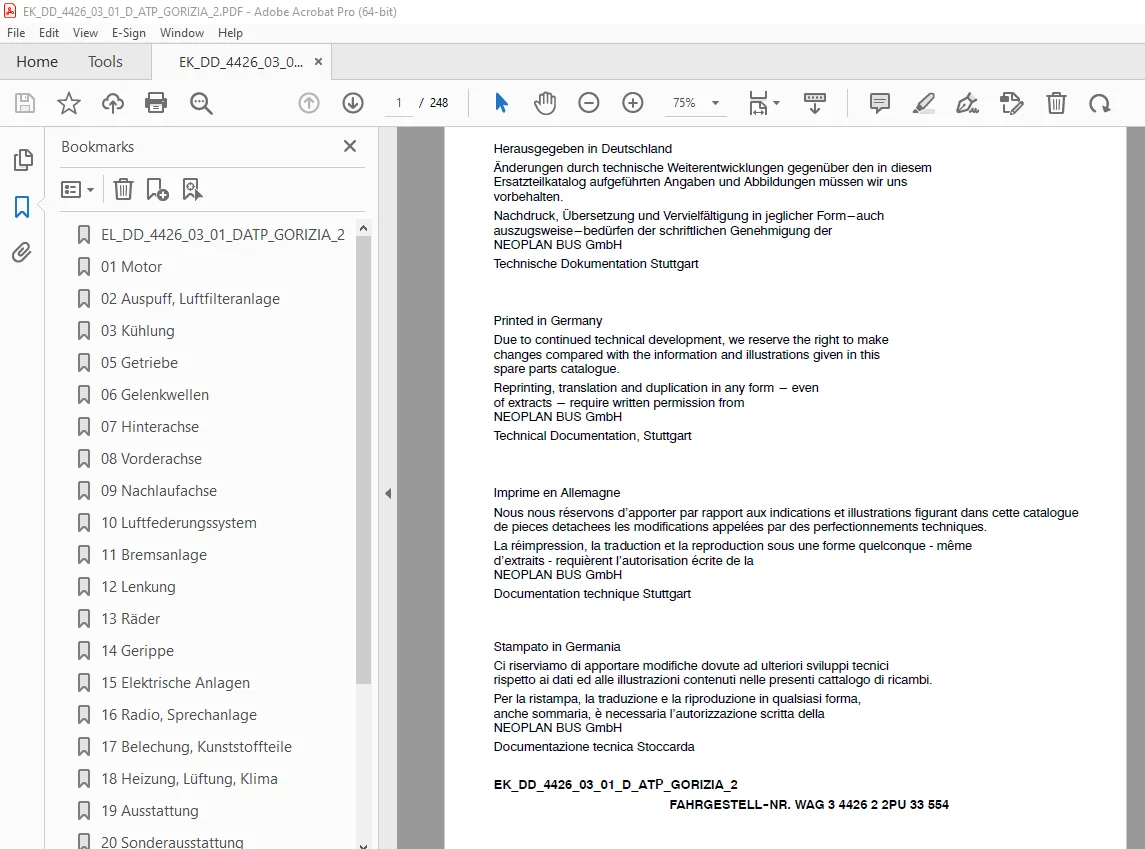Select the Highlight text pen tool

[x=924, y=103]
